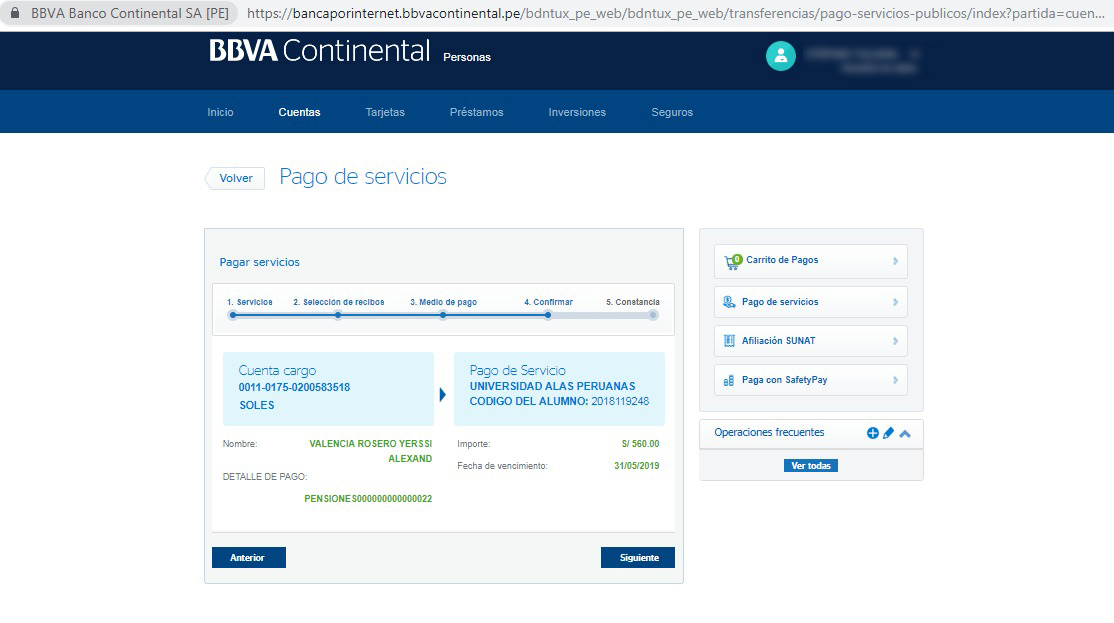This screenshot has height=623, width=1114.
Task: Click the Siguiente button
Action: click(638, 558)
